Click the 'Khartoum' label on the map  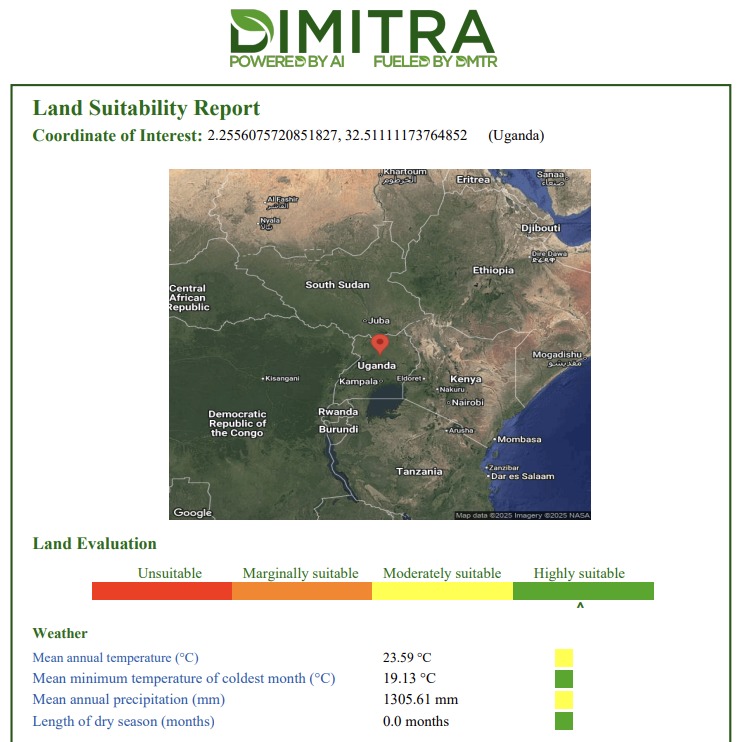405,171
